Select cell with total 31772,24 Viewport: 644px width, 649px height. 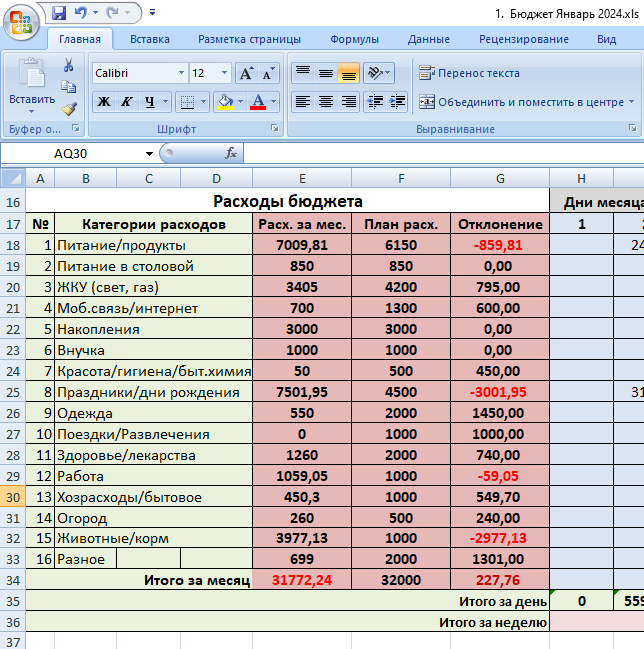(302, 580)
